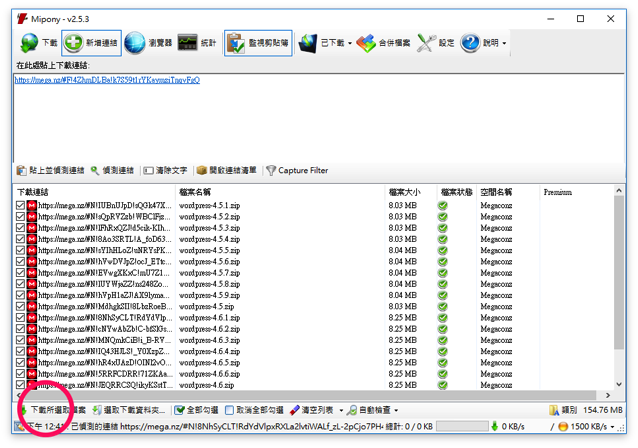
Task: Uncheck the wordpress-4.5.7.zip row checkbox
Action: (20, 273)
